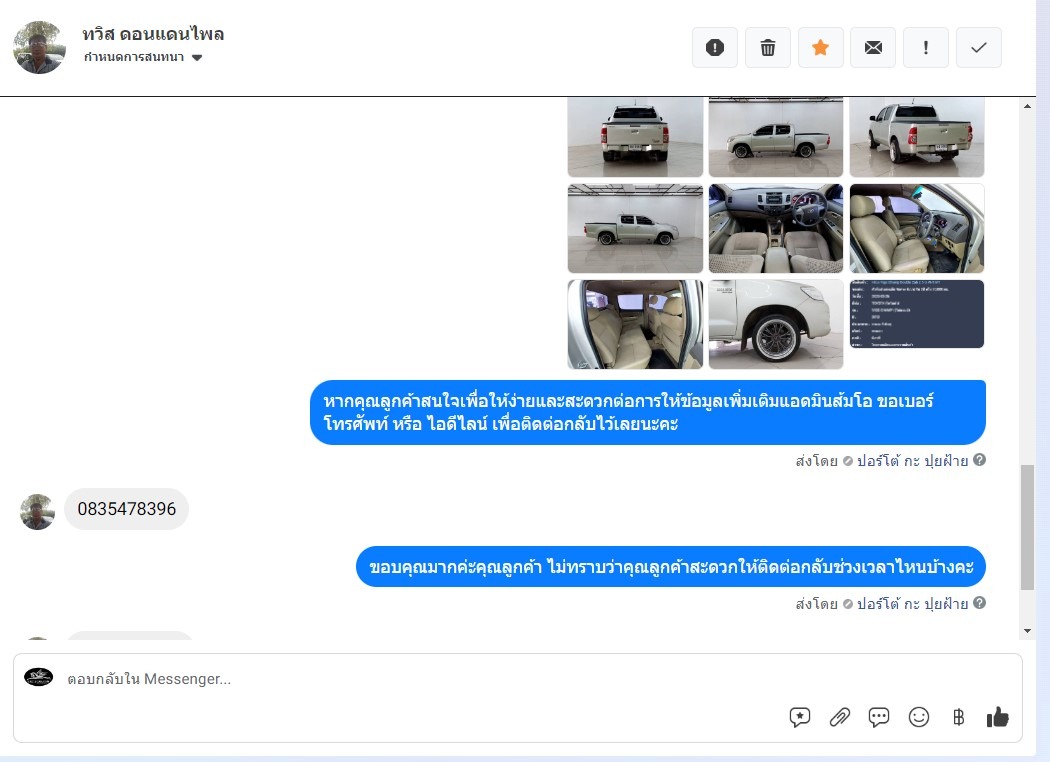Open the emoji picker smiley icon
Viewport: 1050px width, 762px height.
919,717
